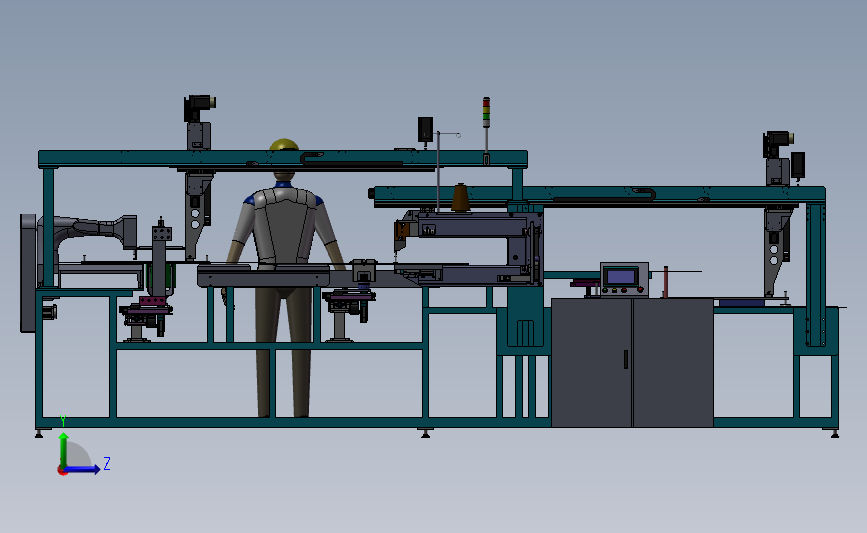Click the blue HMI touchscreen display
The width and height of the screenshot is (867, 533).
(621, 276)
